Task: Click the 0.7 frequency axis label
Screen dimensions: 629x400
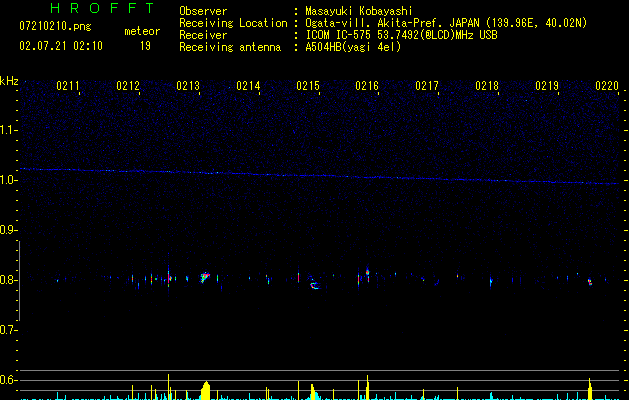Action: [x=8, y=330]
